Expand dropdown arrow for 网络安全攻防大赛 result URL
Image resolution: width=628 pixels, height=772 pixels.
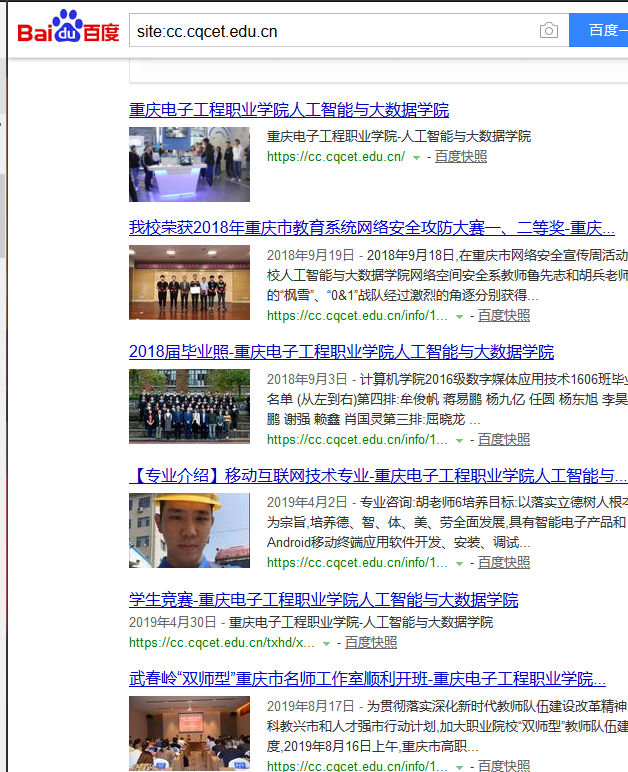click(x=459, y=317)
